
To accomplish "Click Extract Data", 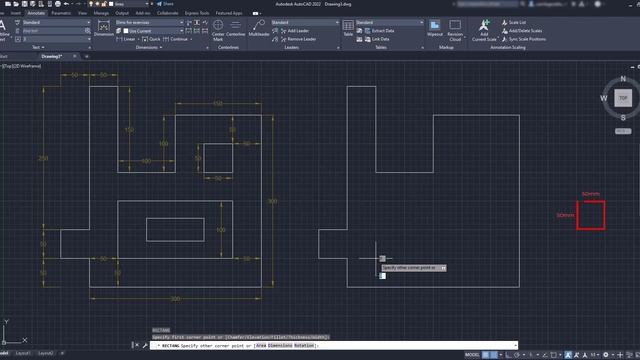I will [379, 31].
